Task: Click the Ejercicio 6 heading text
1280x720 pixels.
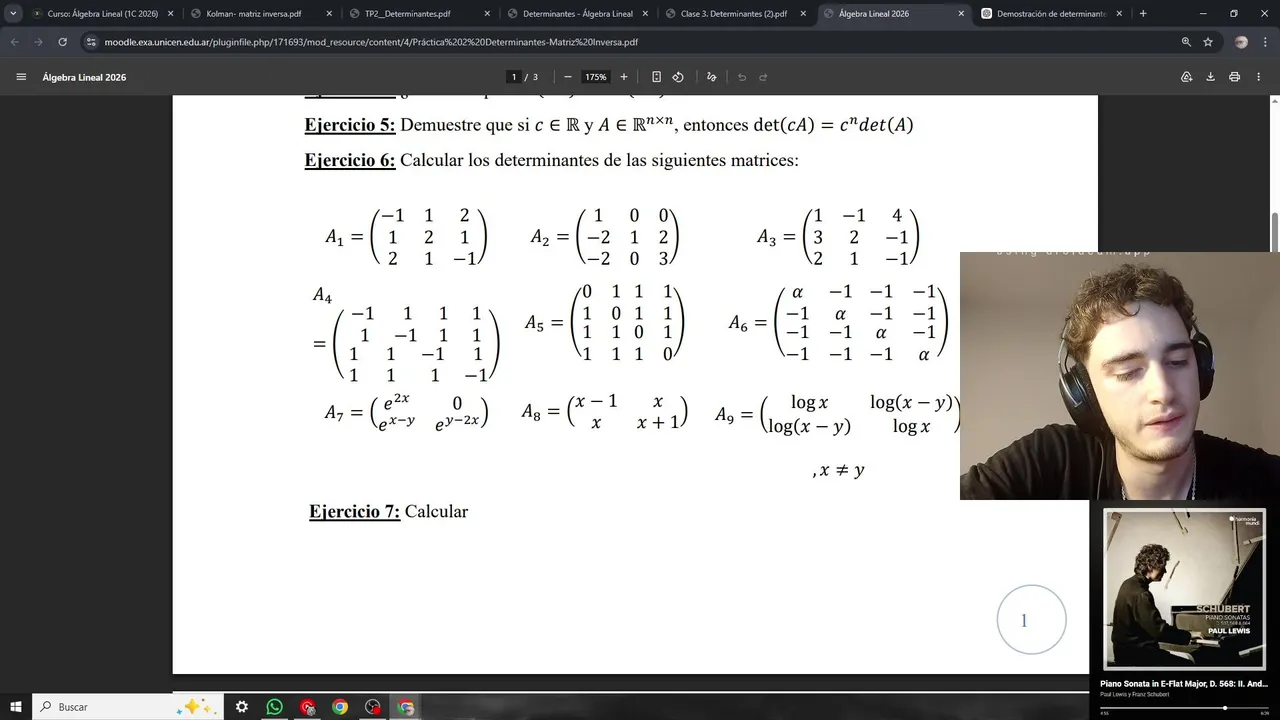Action: [x=350, y=160]
